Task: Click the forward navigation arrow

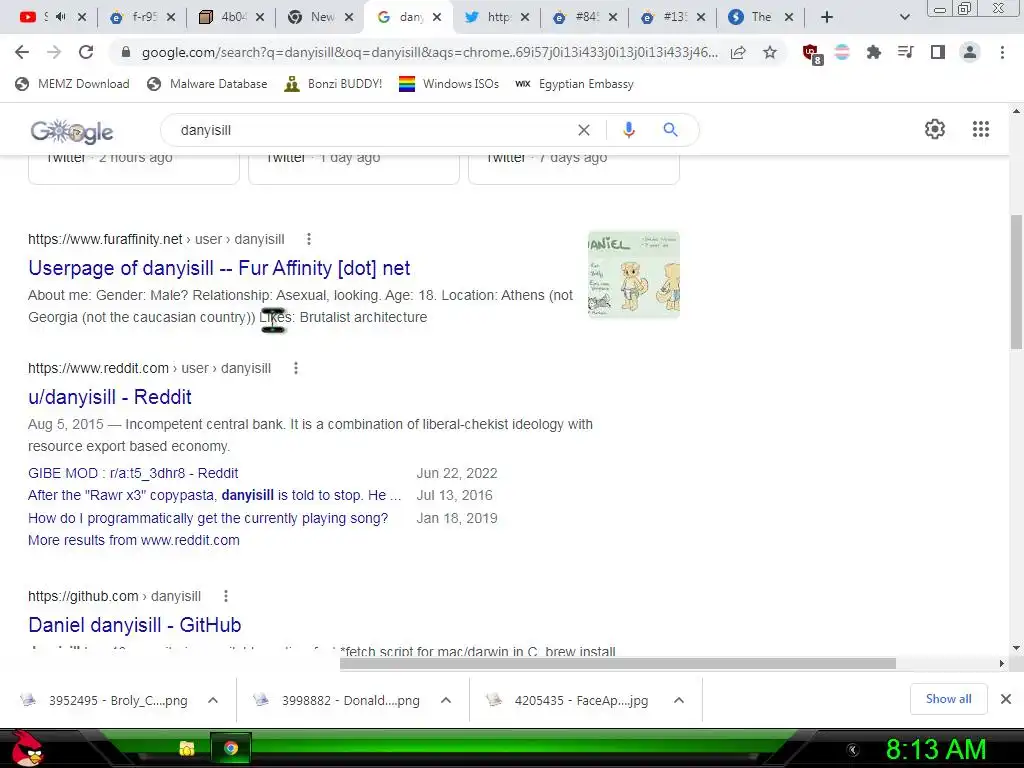Action: click(x=54, y=52)
